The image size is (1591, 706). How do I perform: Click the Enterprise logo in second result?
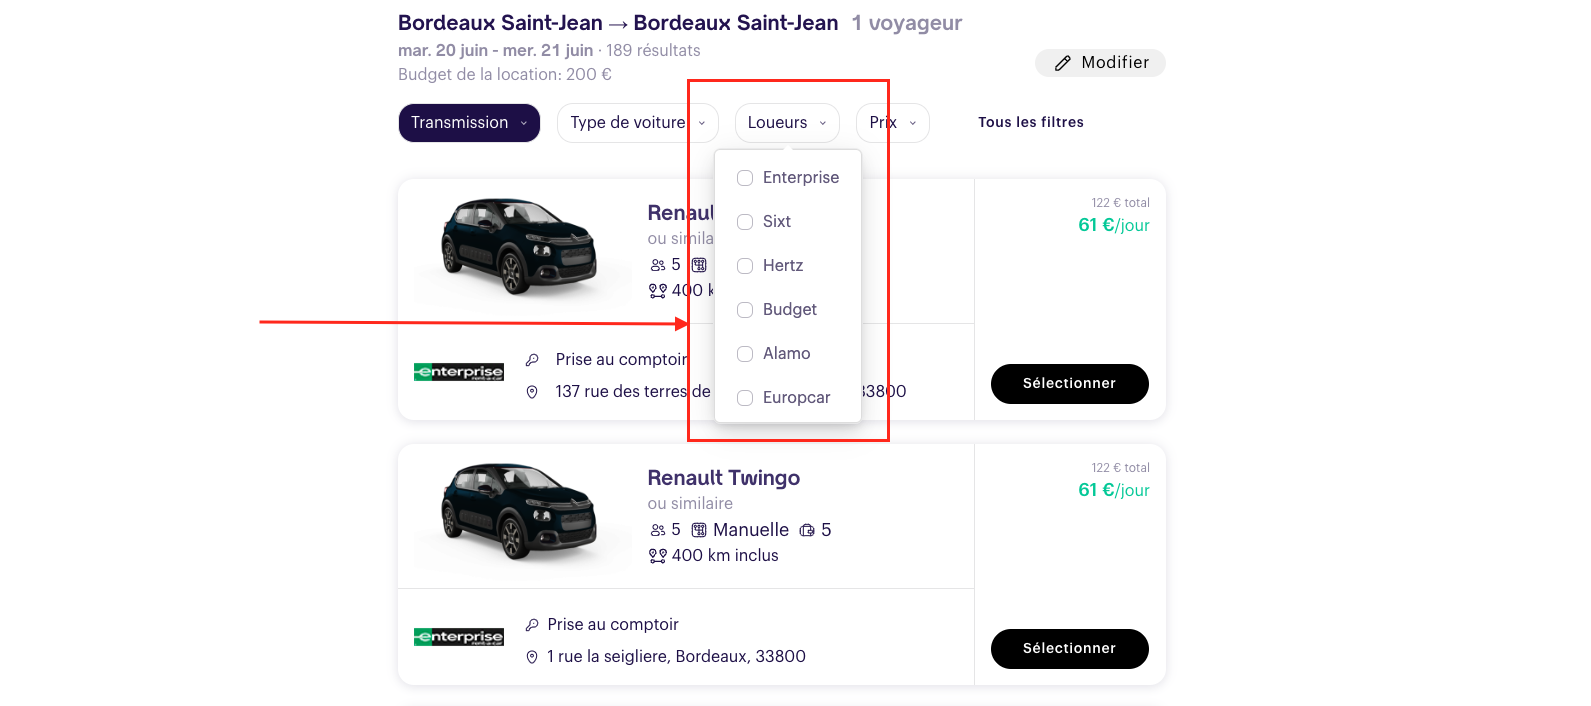(x=458, y=637)
